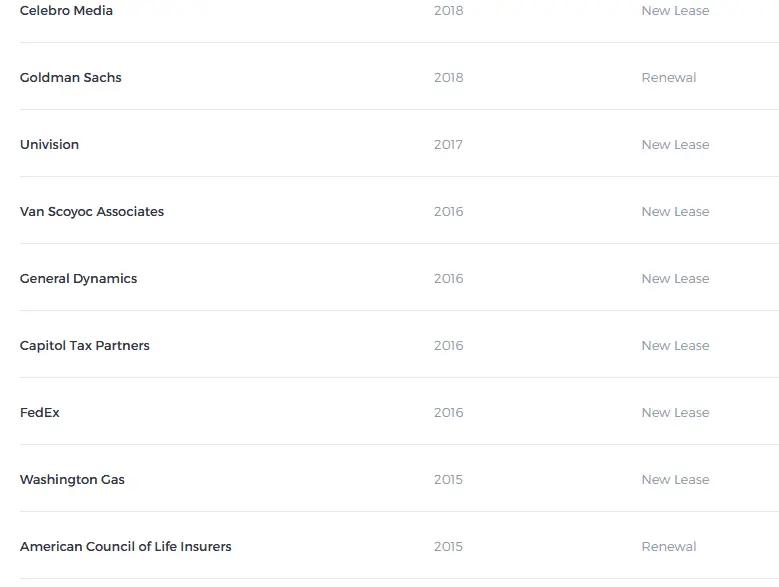779x587 pixels.
Task: Select the General Dynamics tenant name
Action: coord(78,279)
